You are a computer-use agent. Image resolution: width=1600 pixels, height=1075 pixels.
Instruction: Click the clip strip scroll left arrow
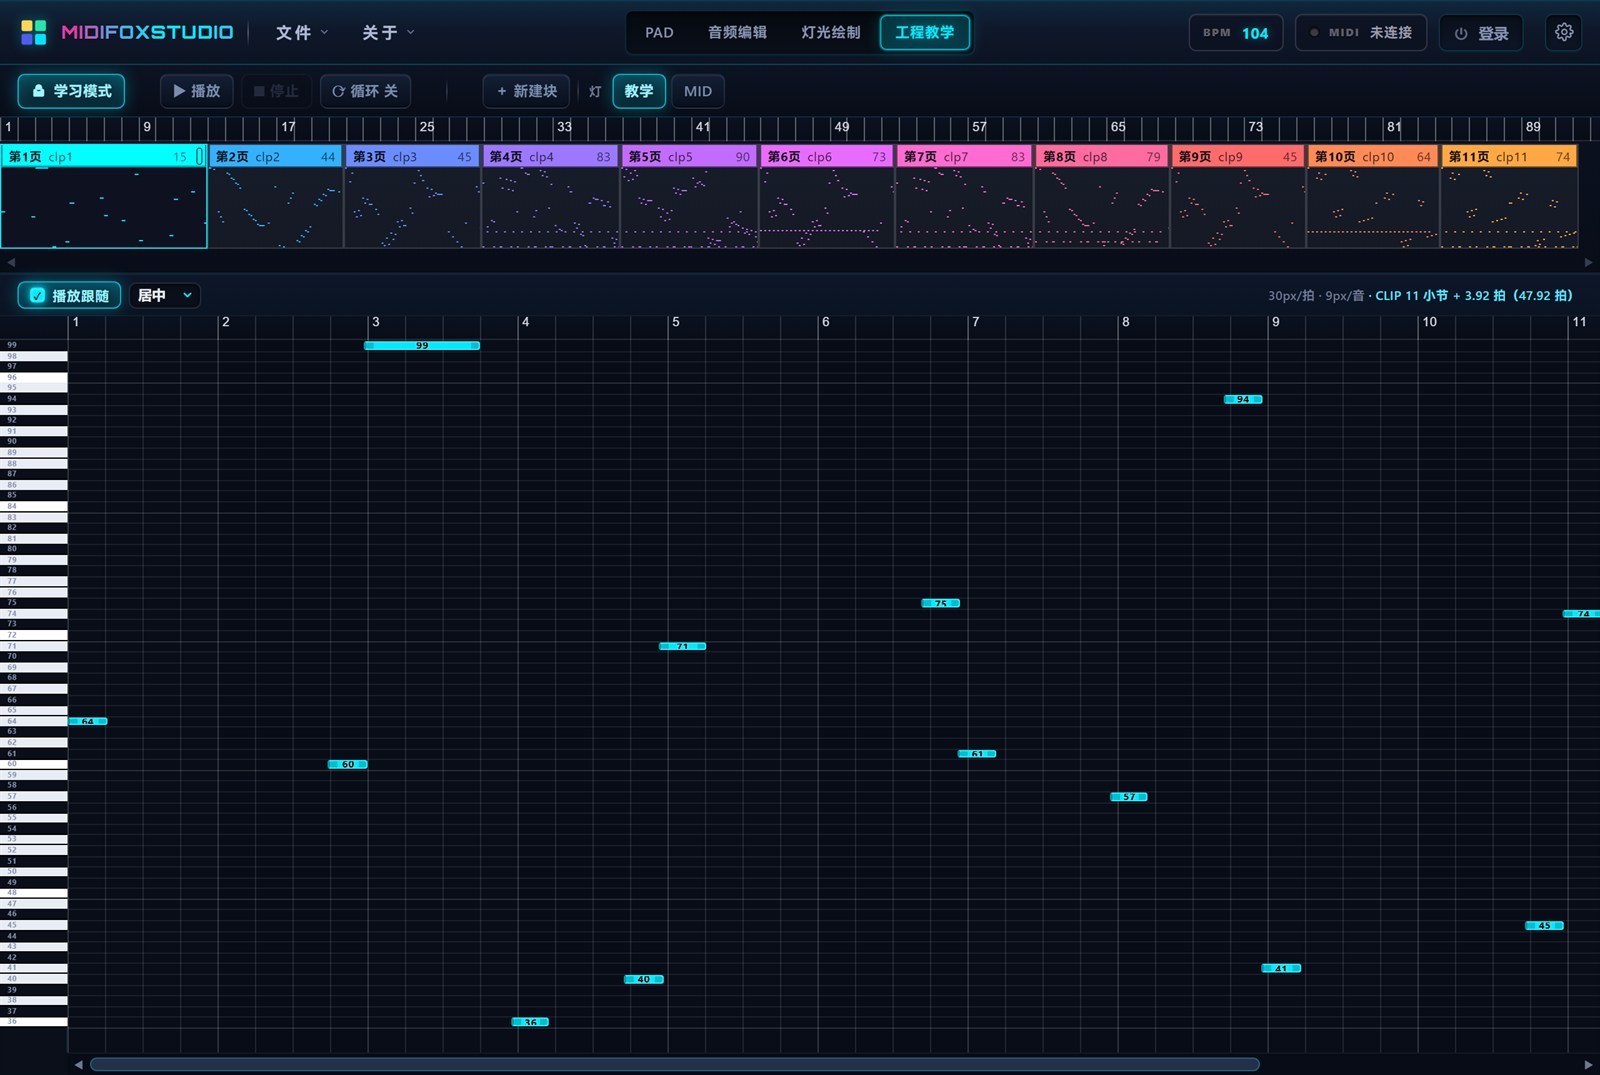tap(11, 262)
